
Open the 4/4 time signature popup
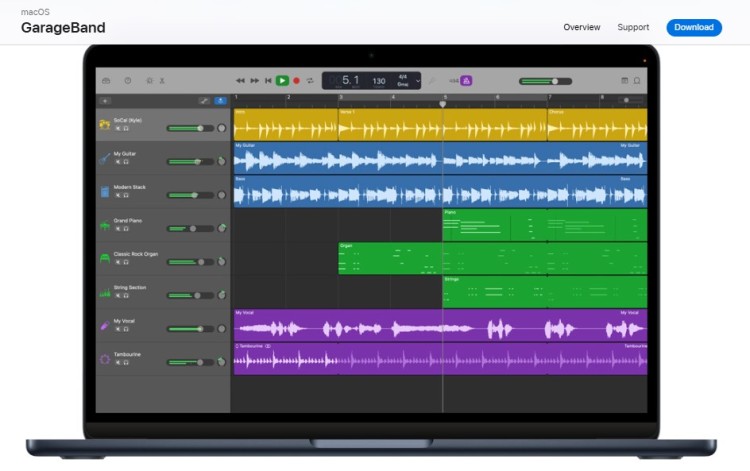[x=403, y=77]
